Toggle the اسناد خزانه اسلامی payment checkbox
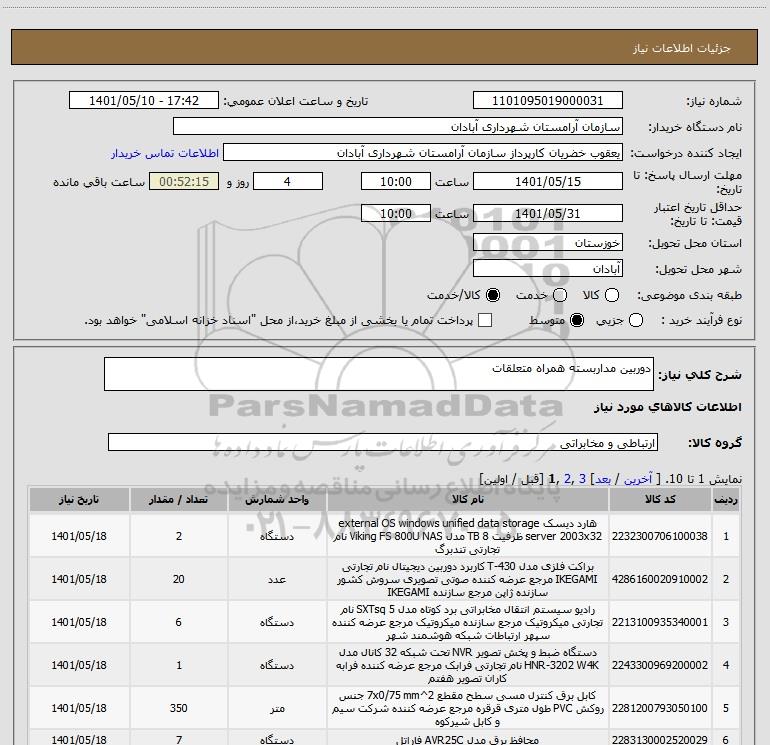This screenshot has width=770, height=745. click(485, 320)
